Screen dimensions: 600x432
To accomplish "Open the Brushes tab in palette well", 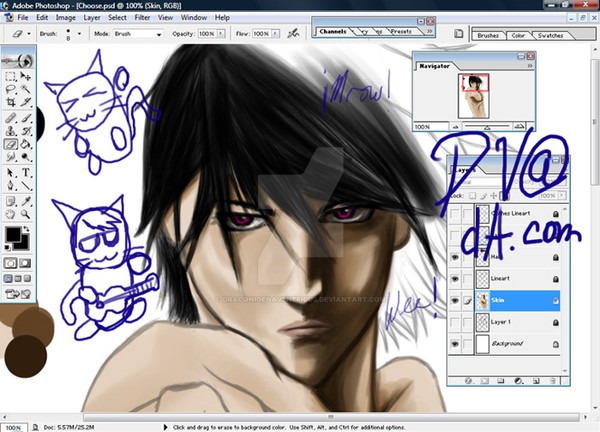I will (488, 35).
